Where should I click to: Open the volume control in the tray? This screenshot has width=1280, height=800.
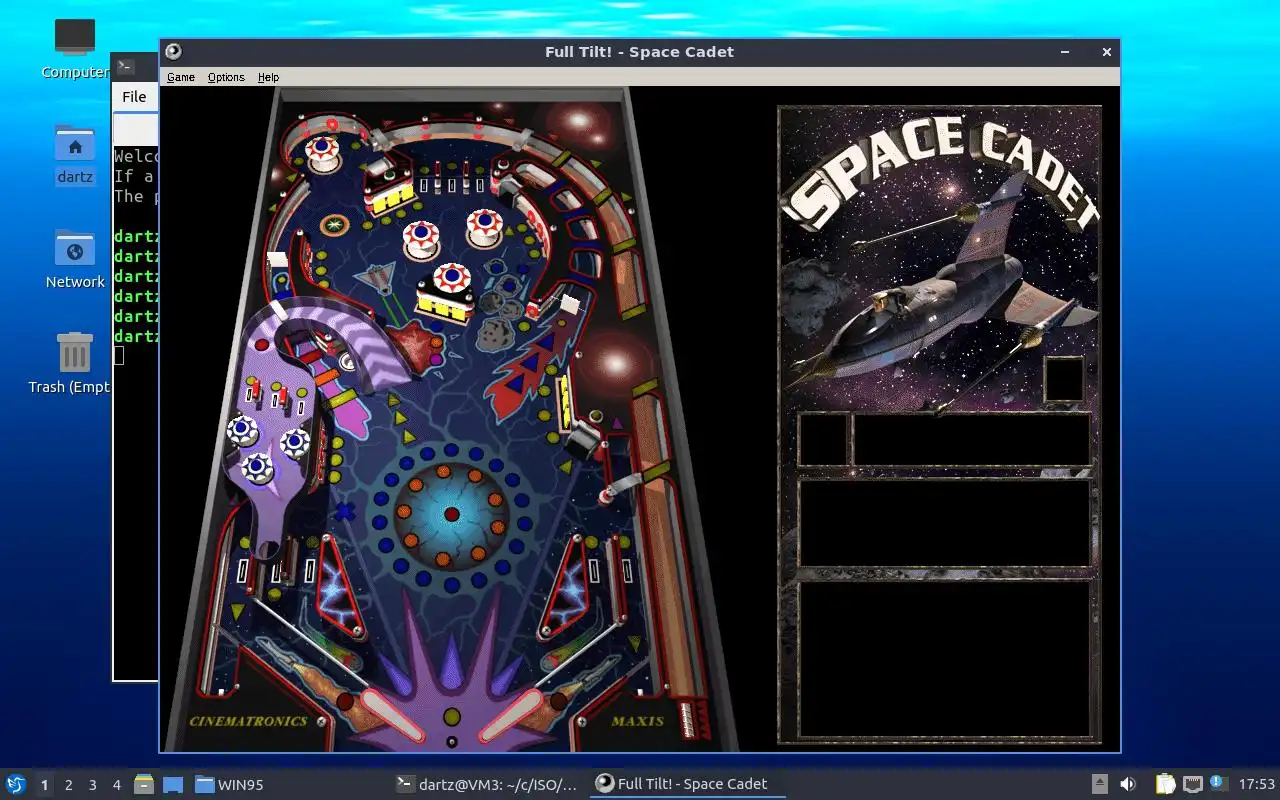pyautogui.click(x=1127, y=784)
